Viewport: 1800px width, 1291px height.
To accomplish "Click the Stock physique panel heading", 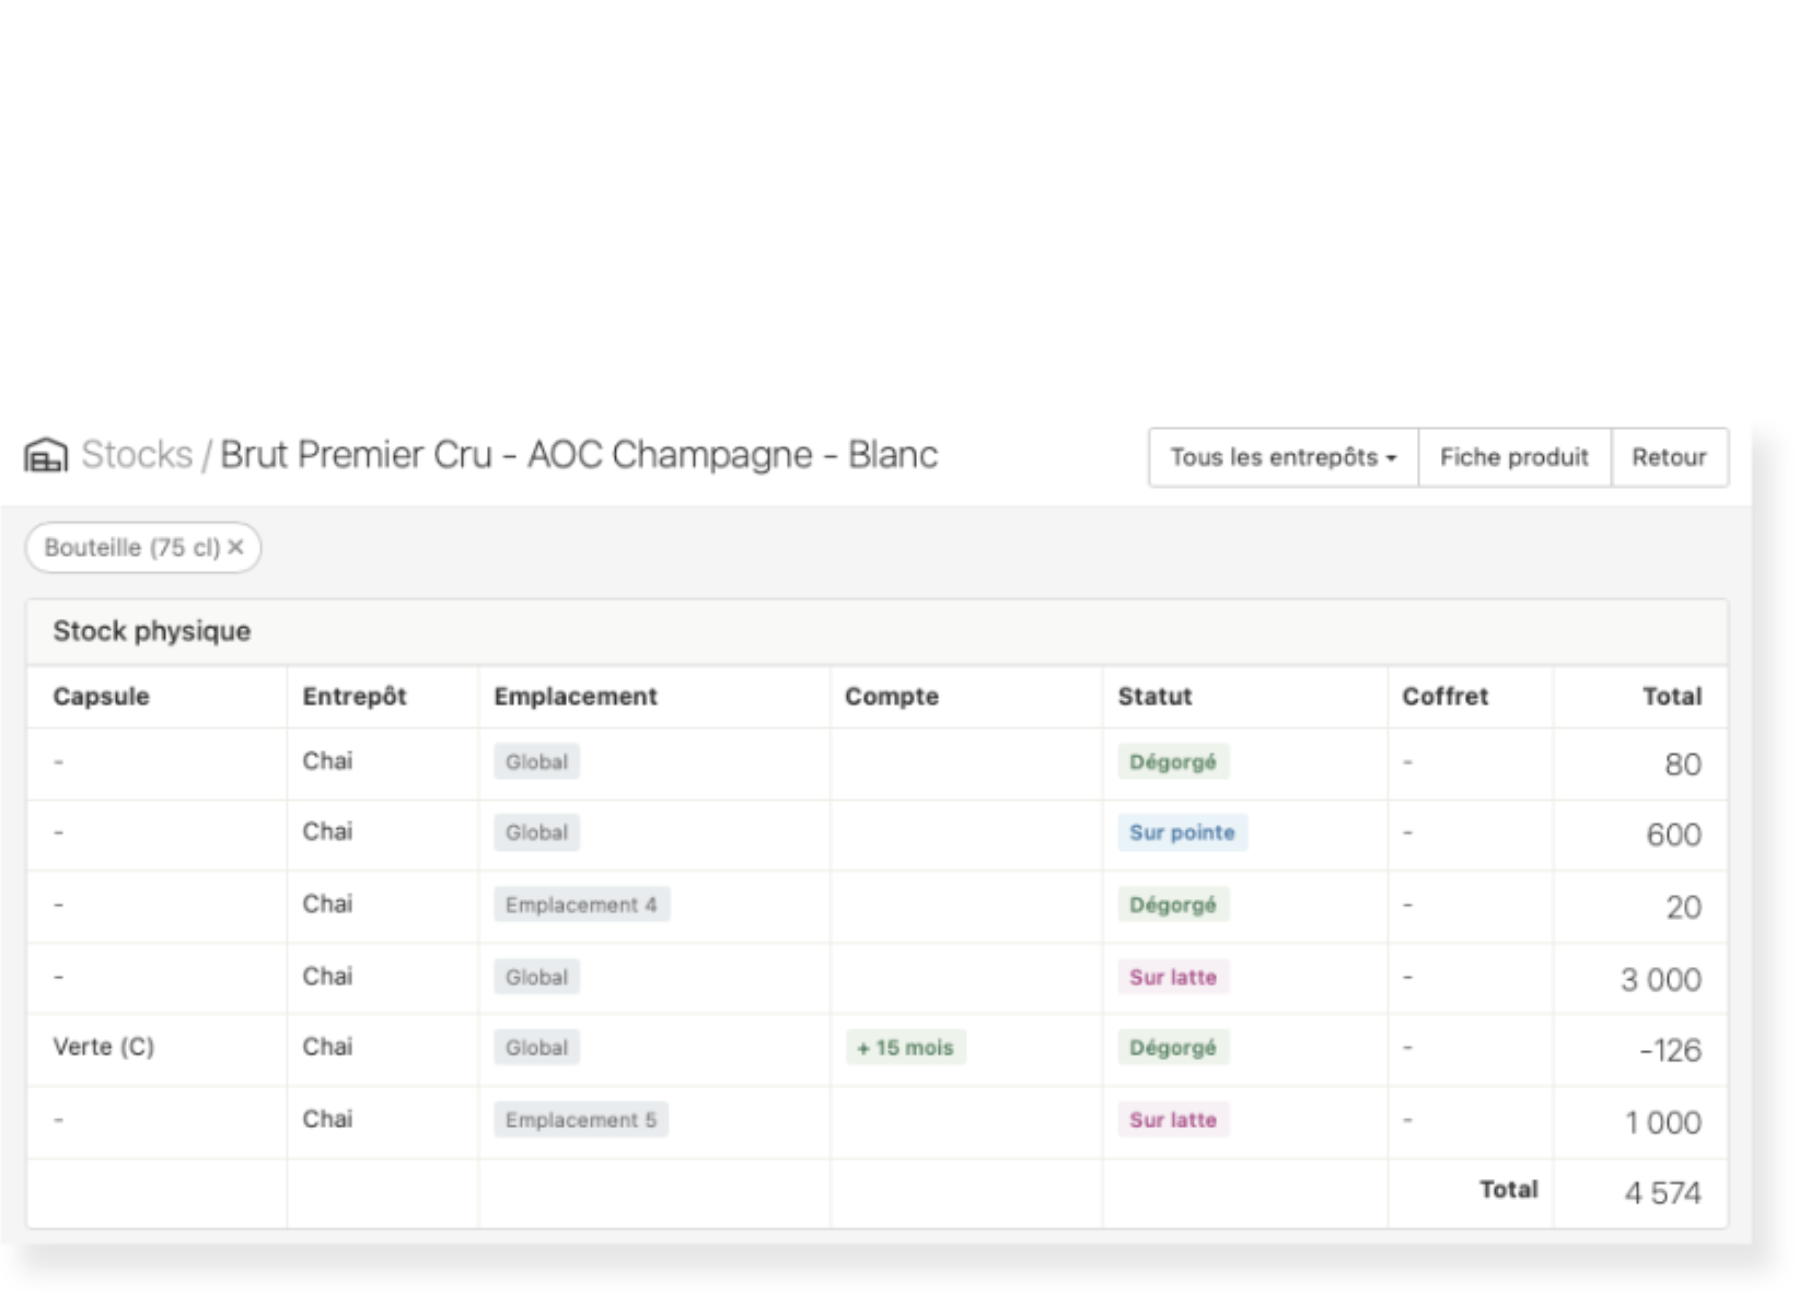I will 152,631.
